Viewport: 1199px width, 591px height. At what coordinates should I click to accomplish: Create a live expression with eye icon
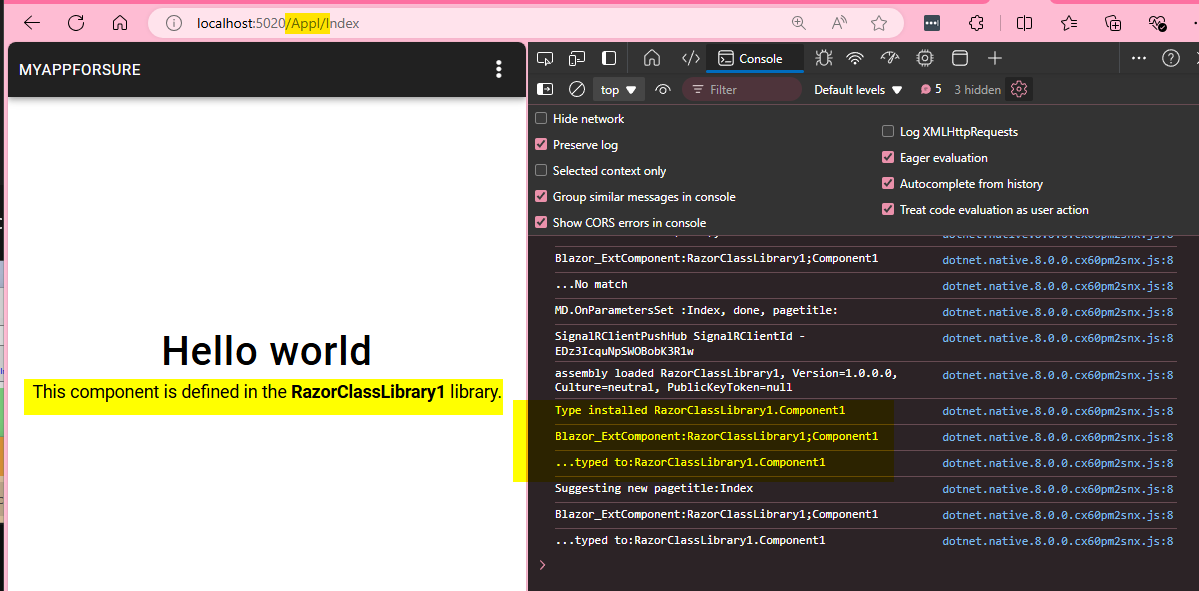[662, 90]
